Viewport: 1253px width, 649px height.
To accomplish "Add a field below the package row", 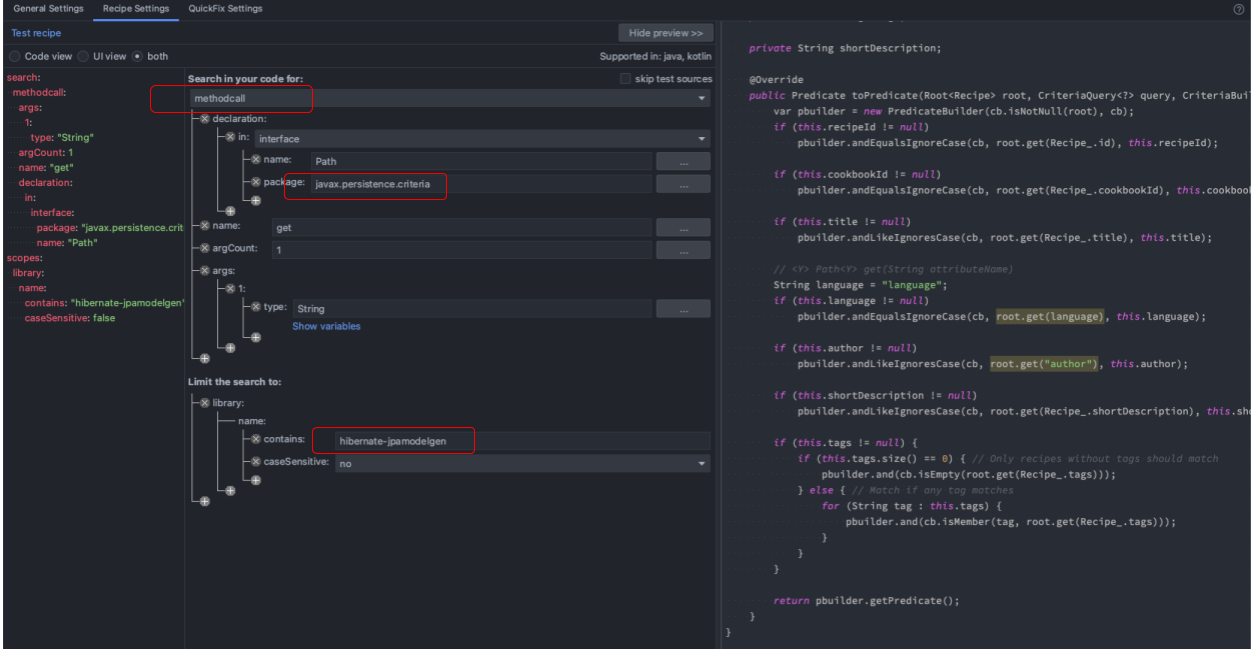I will click(255, 200).
